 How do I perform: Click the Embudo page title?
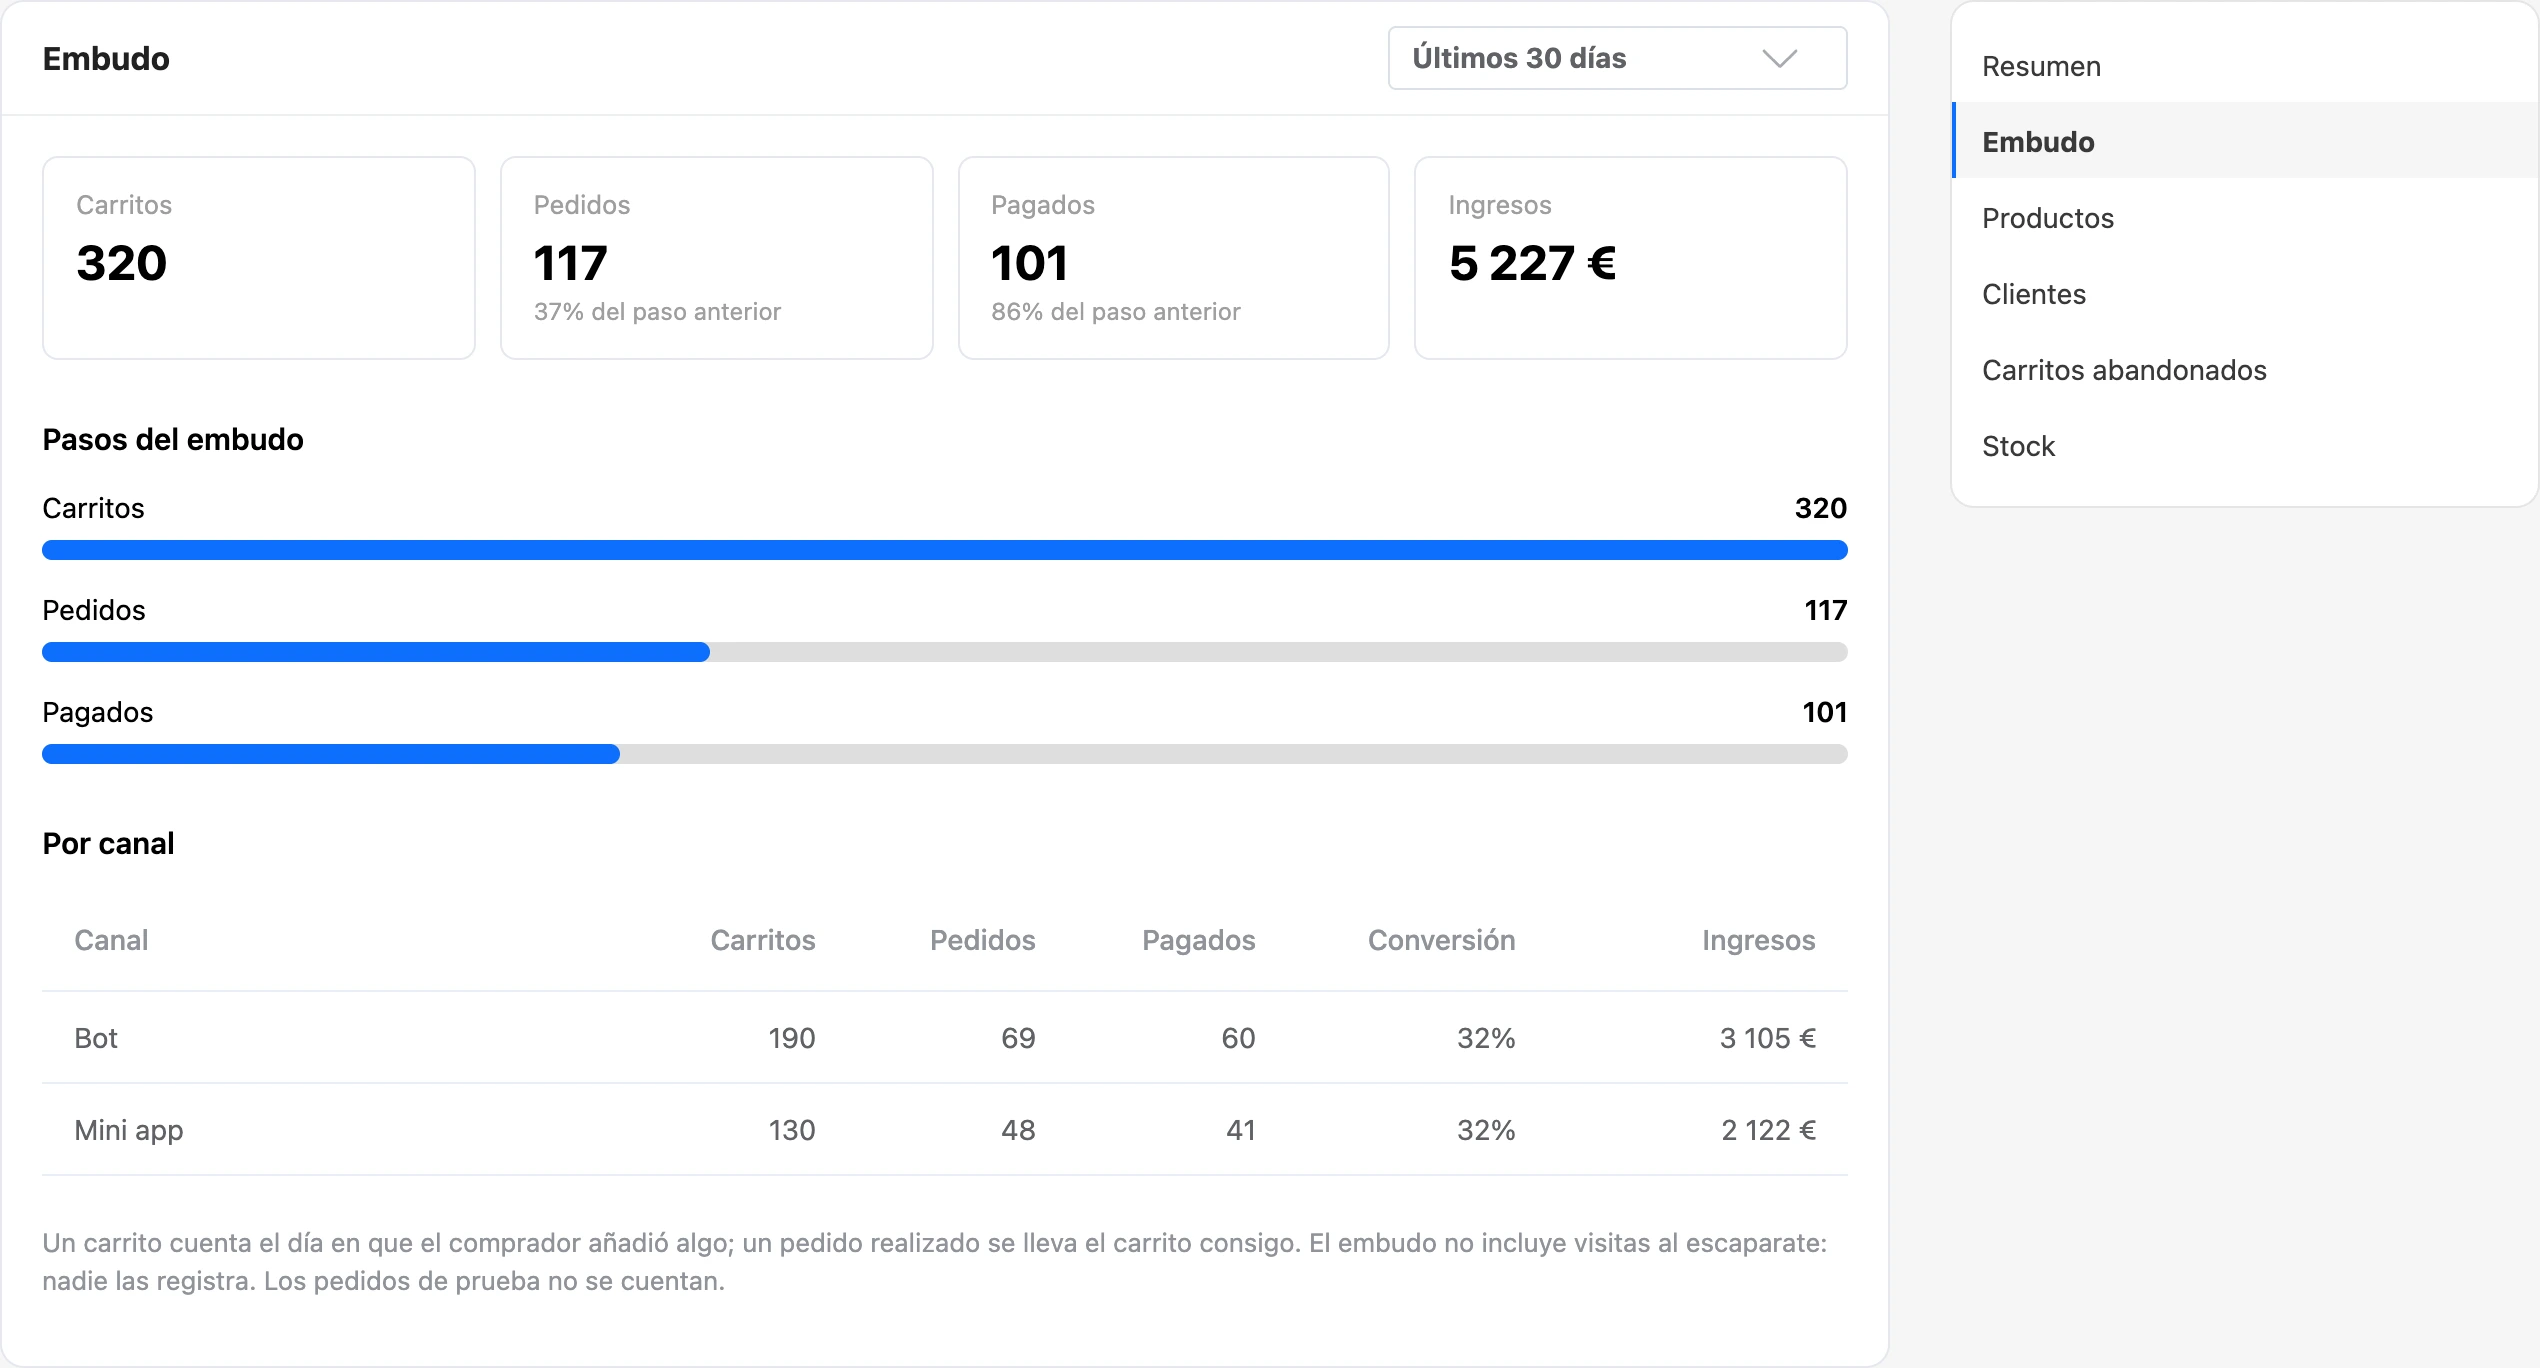(x=106, y=58)
